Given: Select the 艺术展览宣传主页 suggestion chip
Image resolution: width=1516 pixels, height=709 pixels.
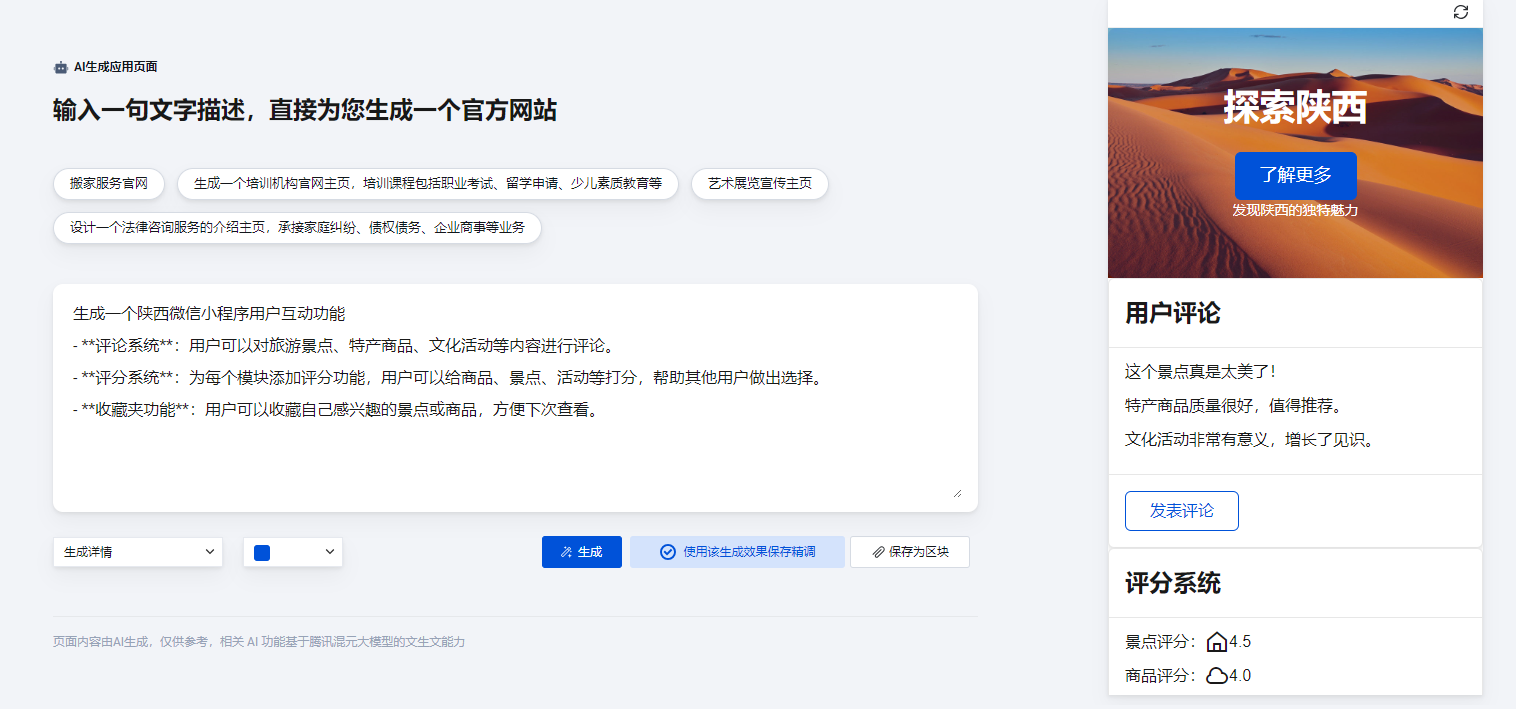Looking at the screenshot, I should coord(760,184).
